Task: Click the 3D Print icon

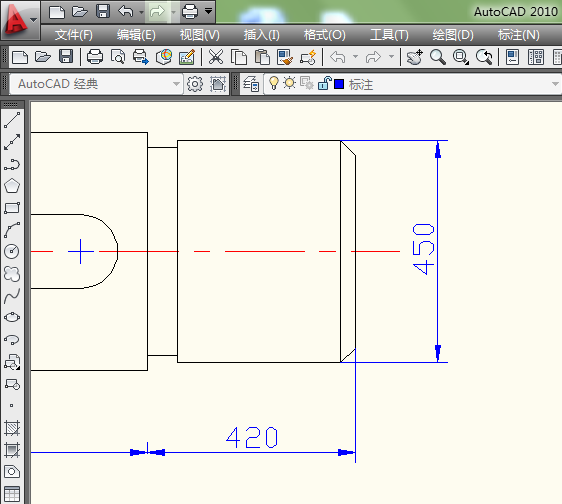Action: (x=164, y=57)
